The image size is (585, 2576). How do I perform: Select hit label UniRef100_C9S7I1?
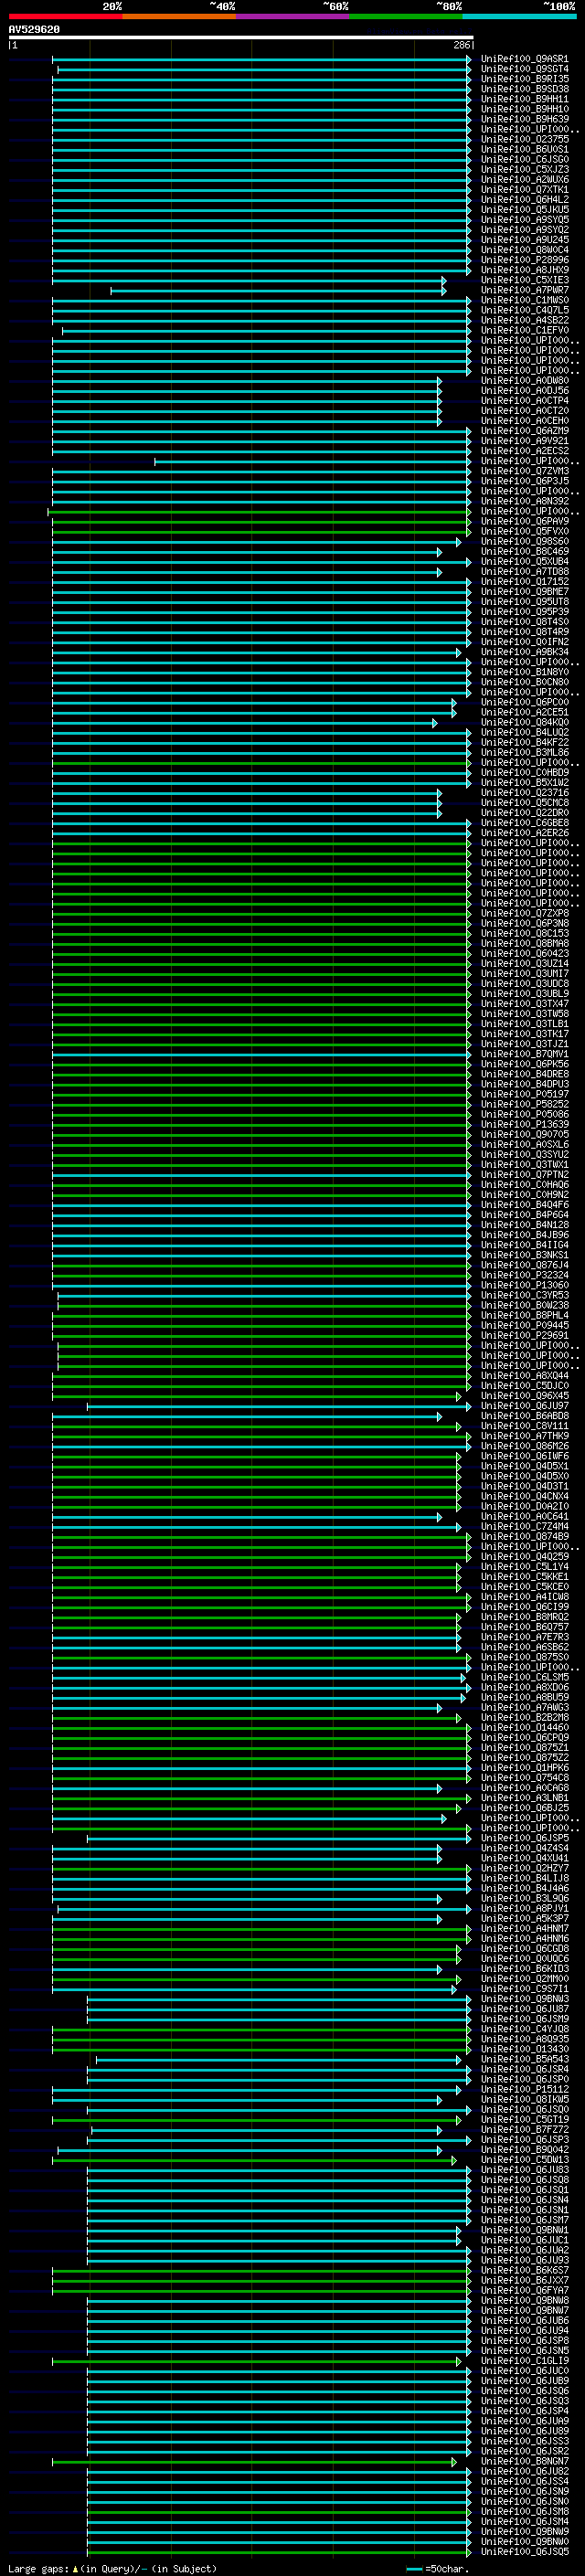525,1989
